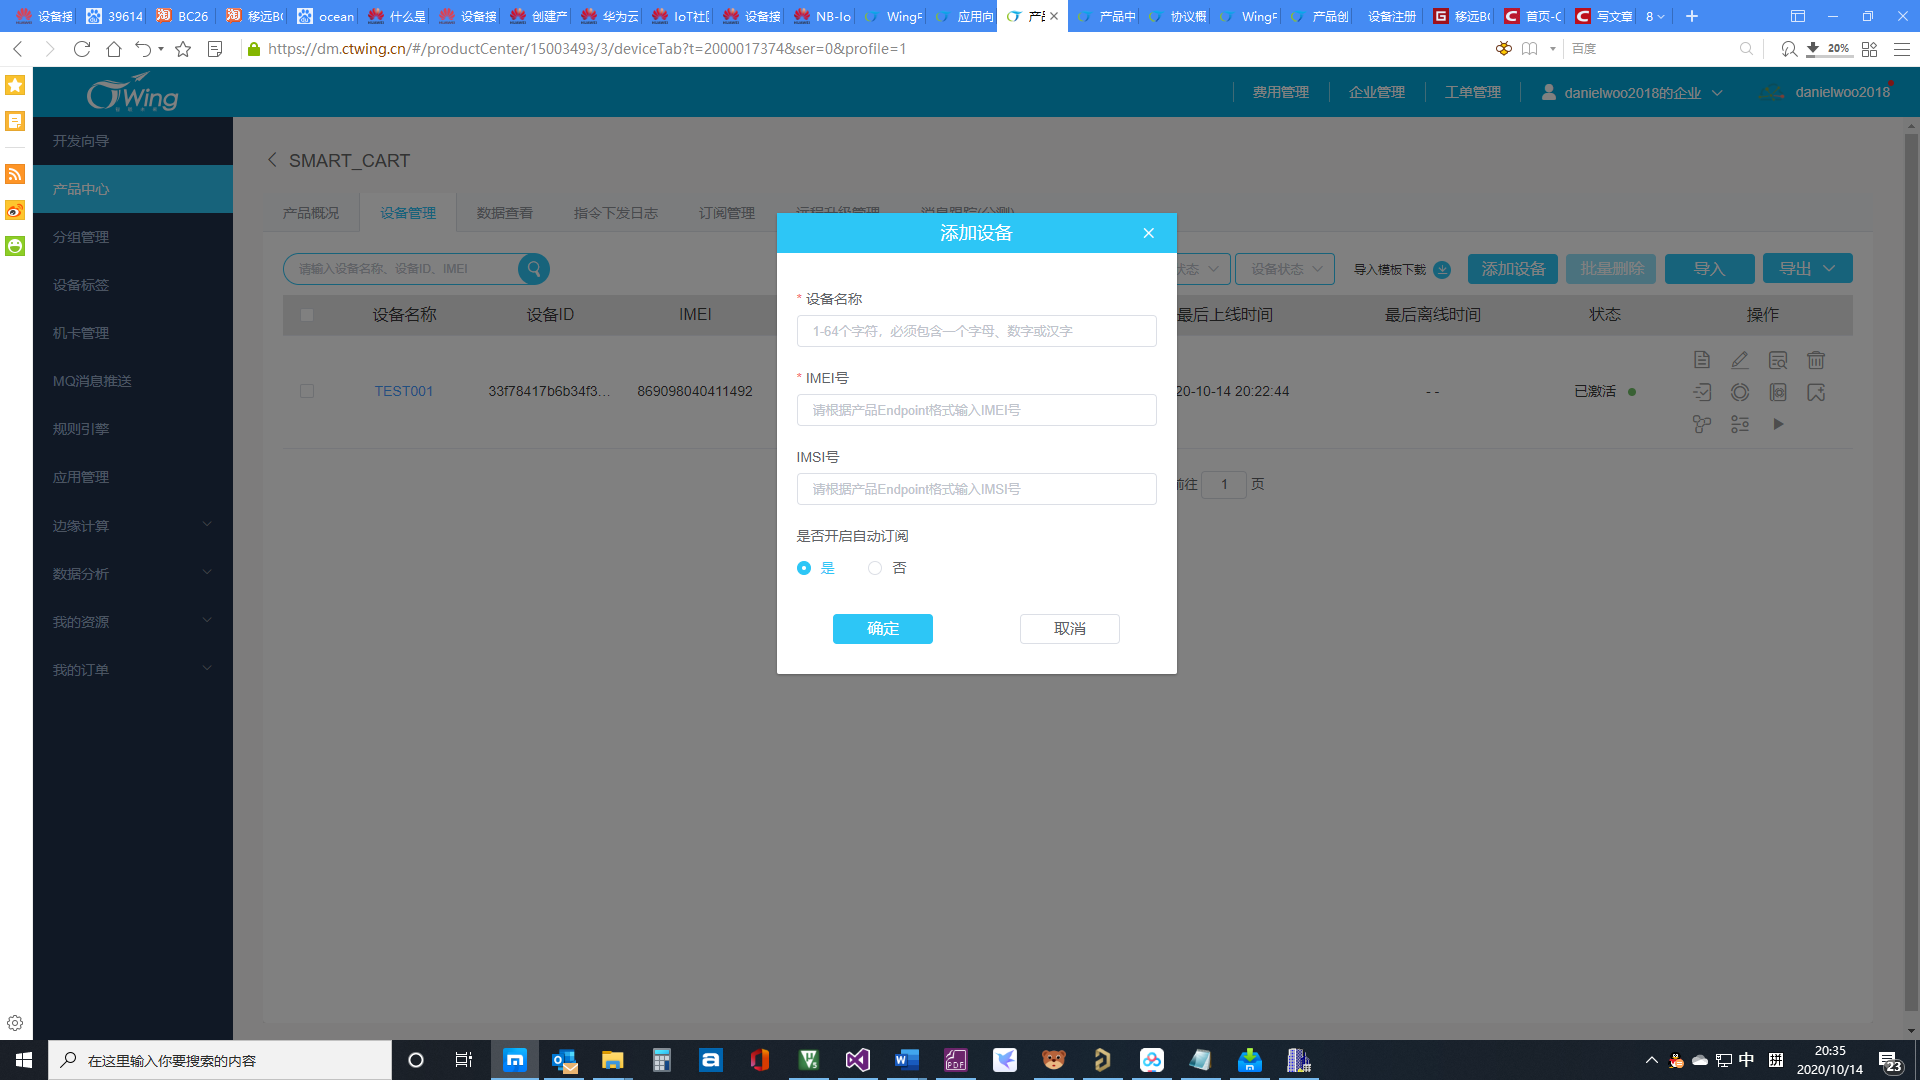
Task: Click the magnifier search icon beside the device search box
Action: coord(534,269)
